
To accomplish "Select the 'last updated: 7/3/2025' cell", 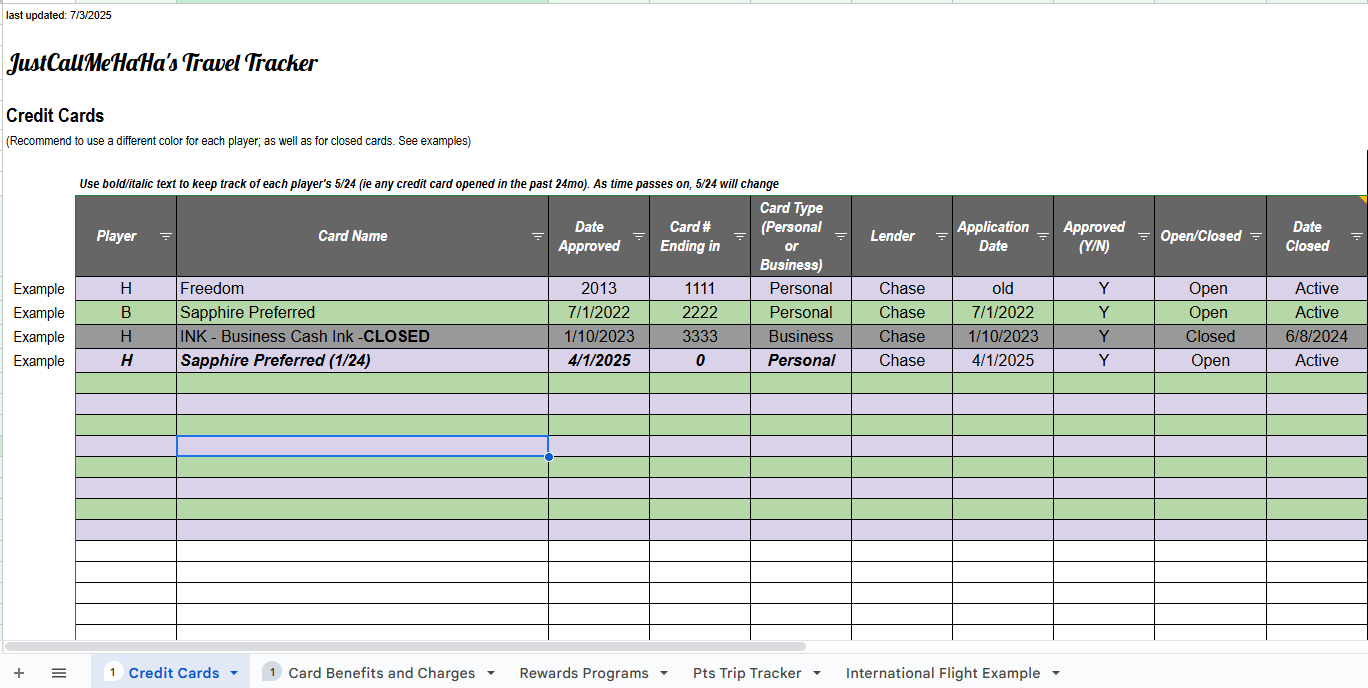I will [59, 15].
